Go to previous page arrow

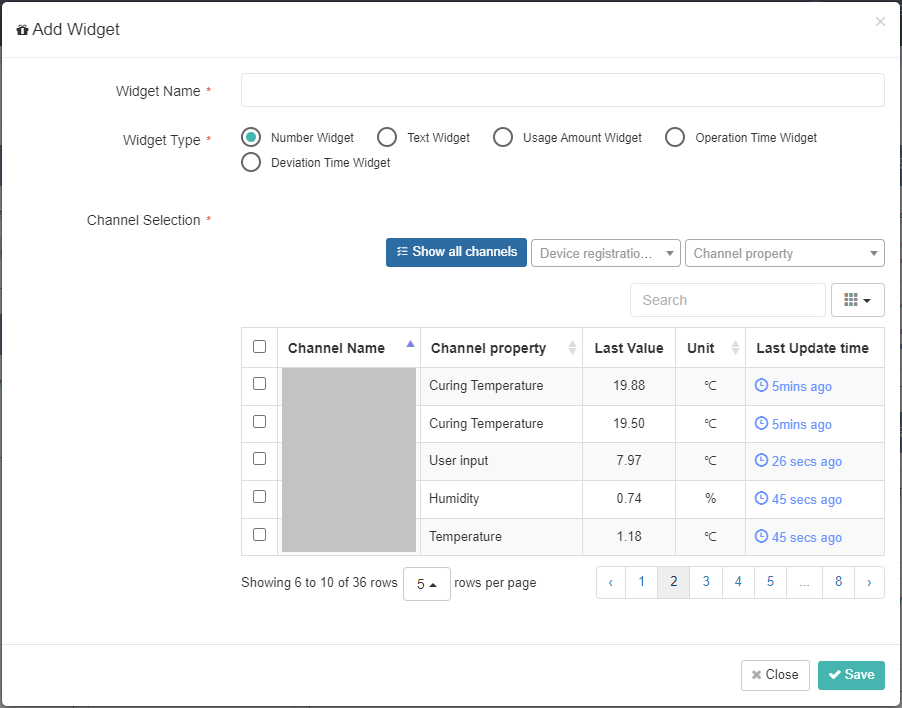(x=611, y=582)
